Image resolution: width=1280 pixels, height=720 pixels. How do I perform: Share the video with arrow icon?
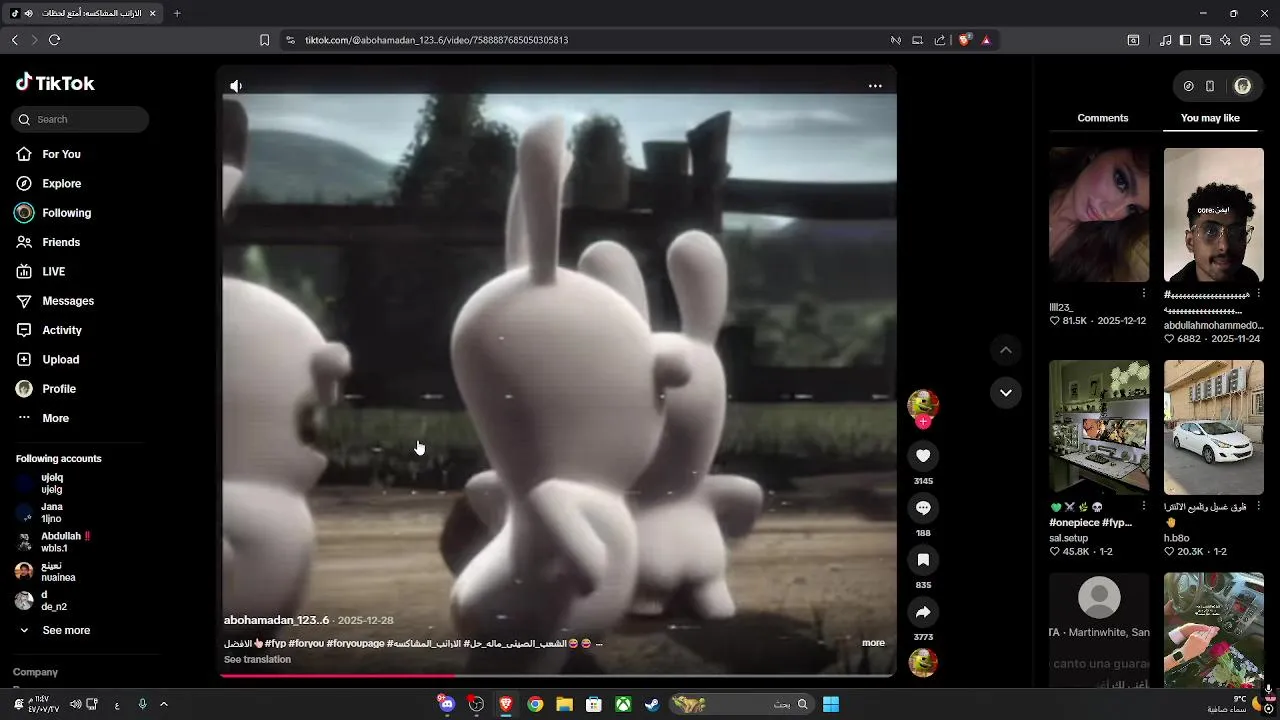click(x=923, y=612)
